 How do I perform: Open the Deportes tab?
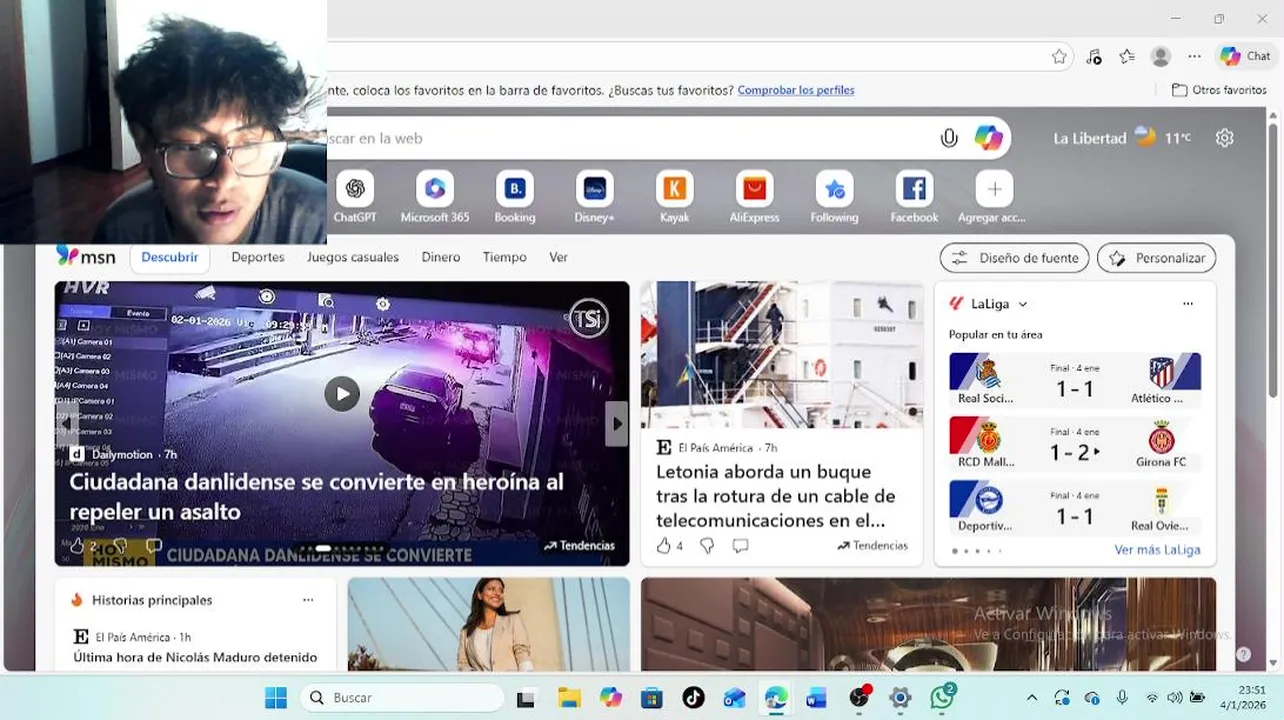258,257
